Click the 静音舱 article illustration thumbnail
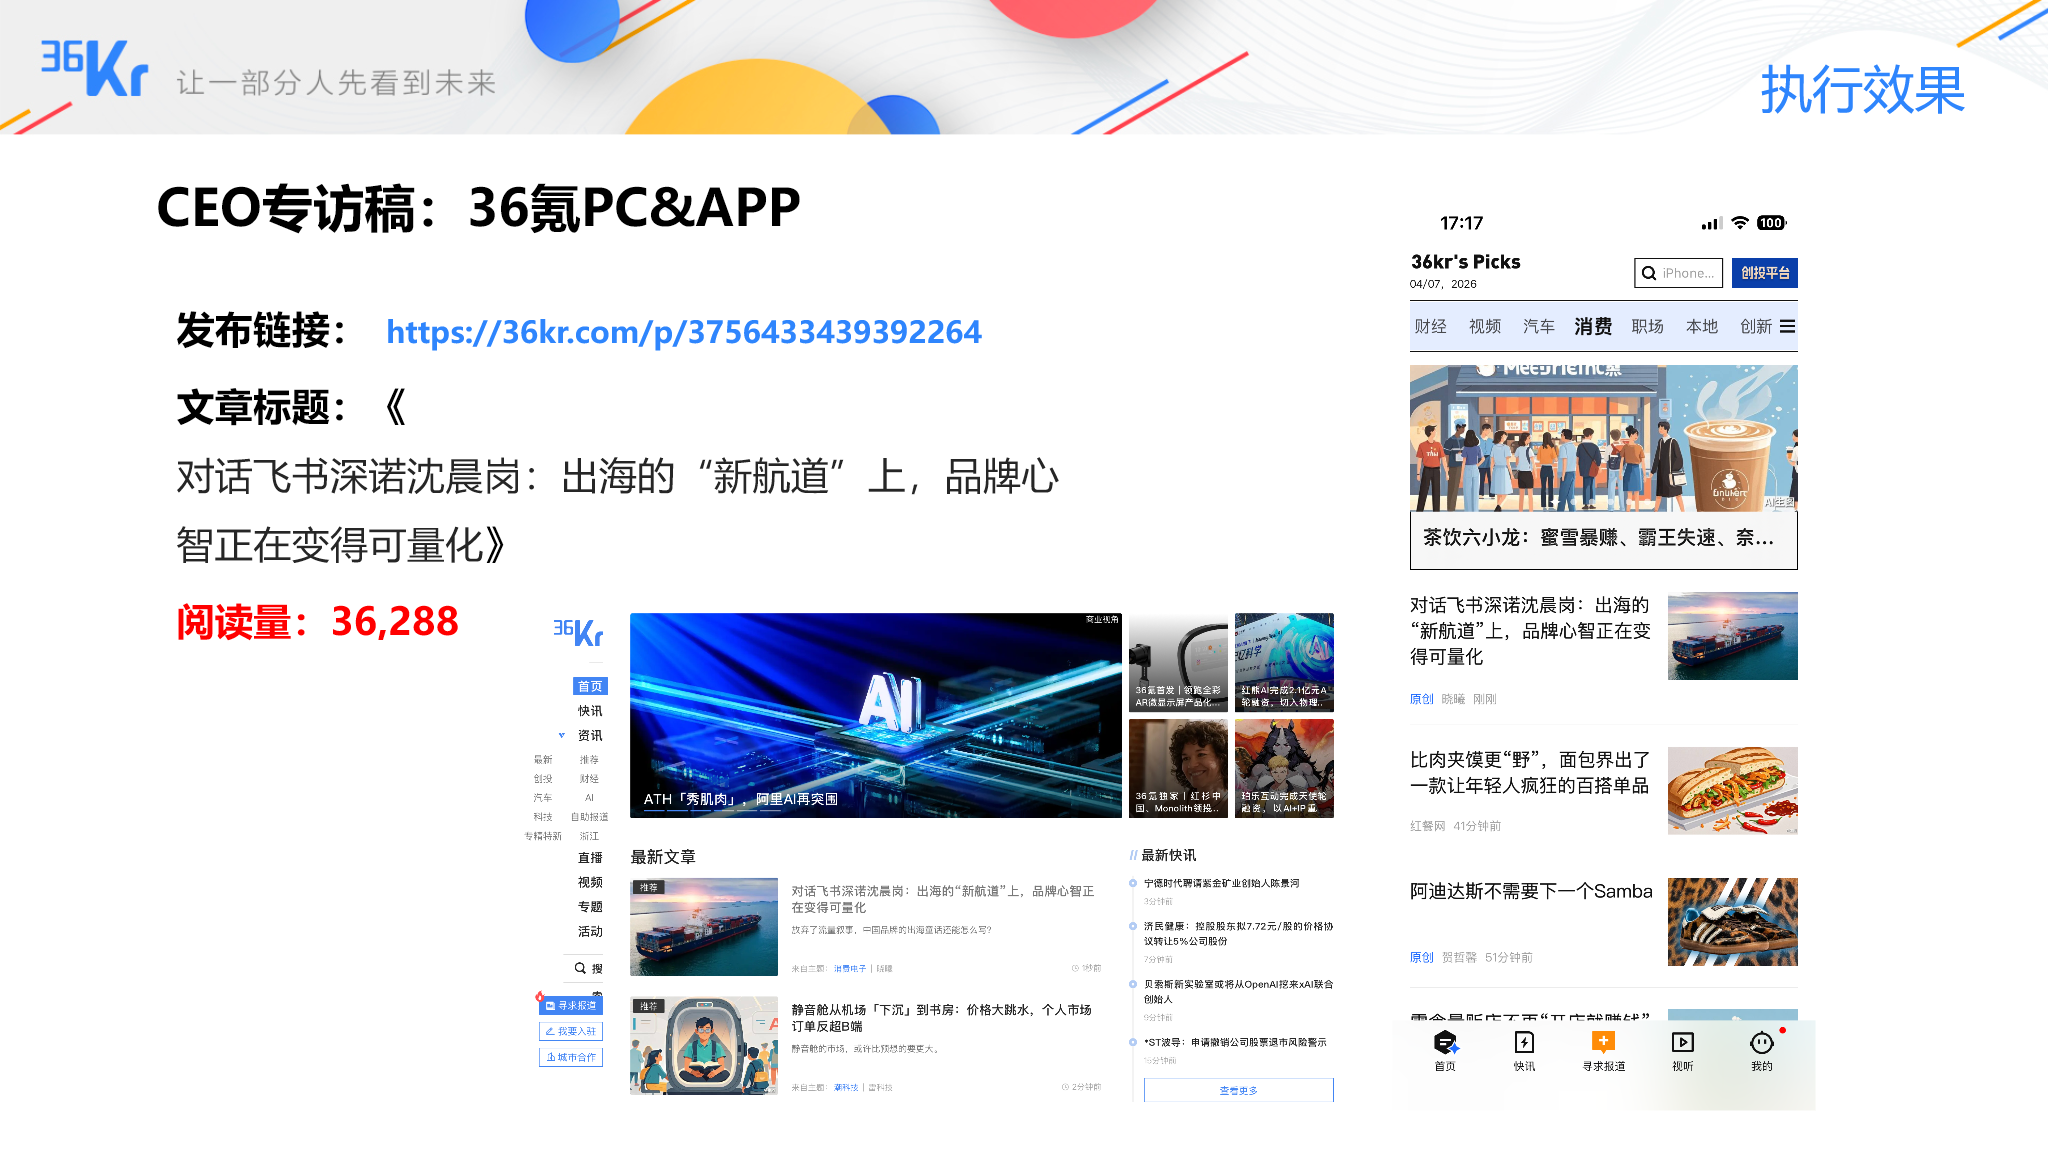The width and height of the screenshot is (2048, 1152). [704, 1045]
